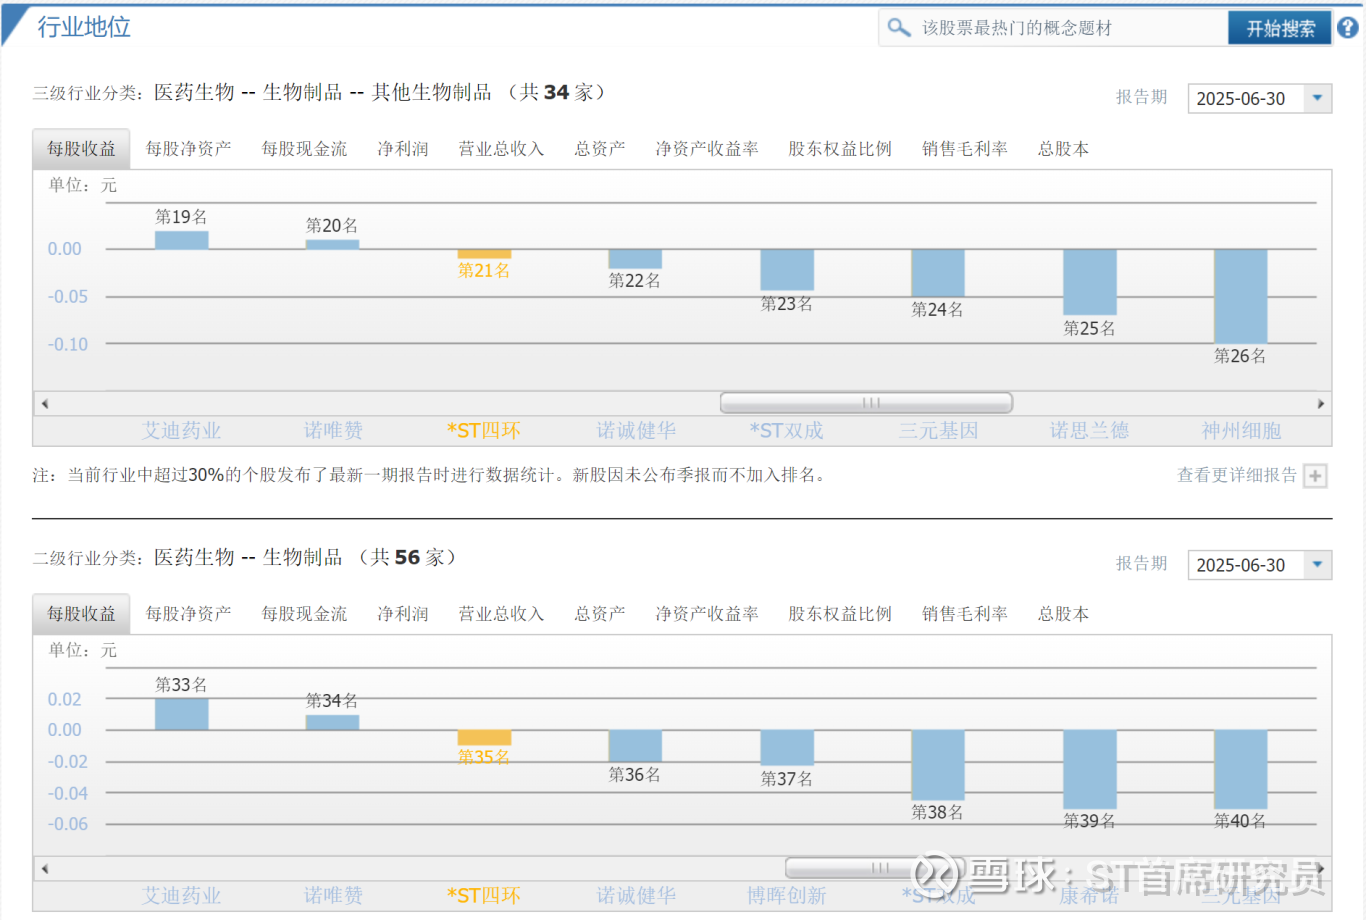The width and height of the screenshot is (1366, 920).
Task: Click the bar ranked 第19名
Action: pyautogui.click(x=182, y=240)
